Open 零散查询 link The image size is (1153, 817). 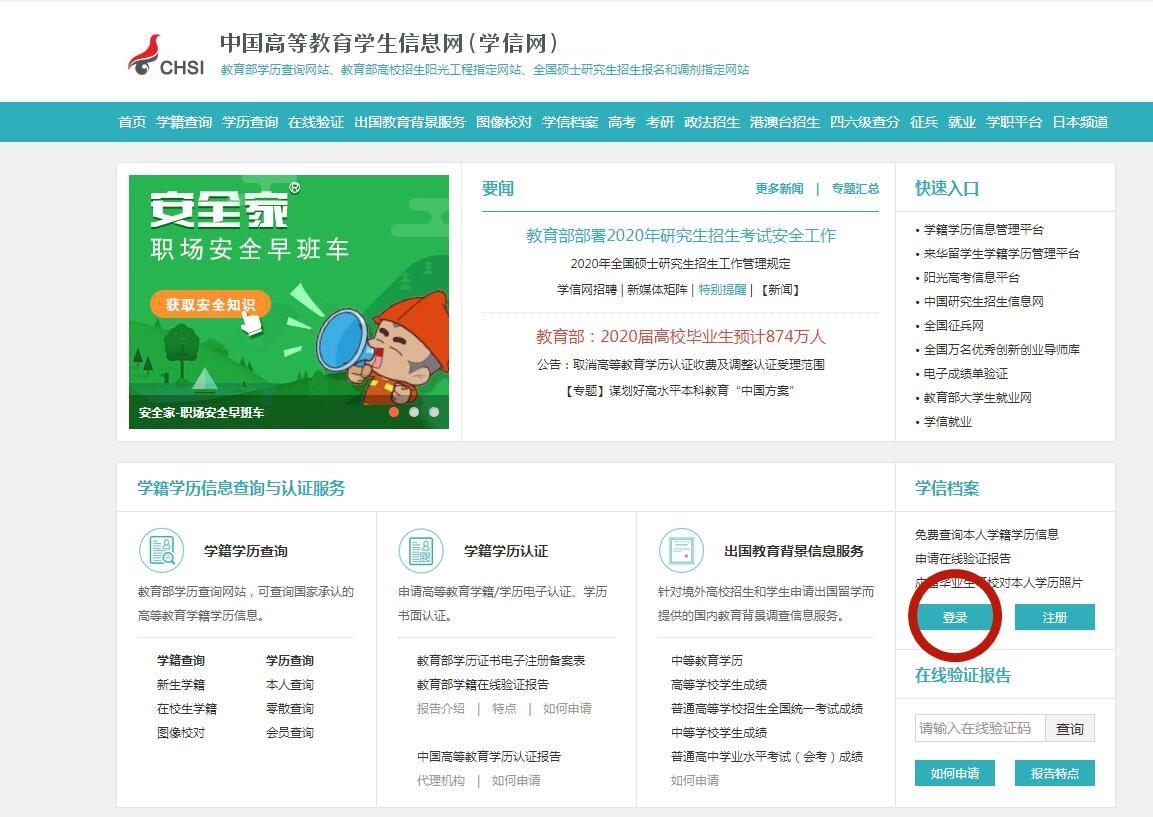pos(290,709)
